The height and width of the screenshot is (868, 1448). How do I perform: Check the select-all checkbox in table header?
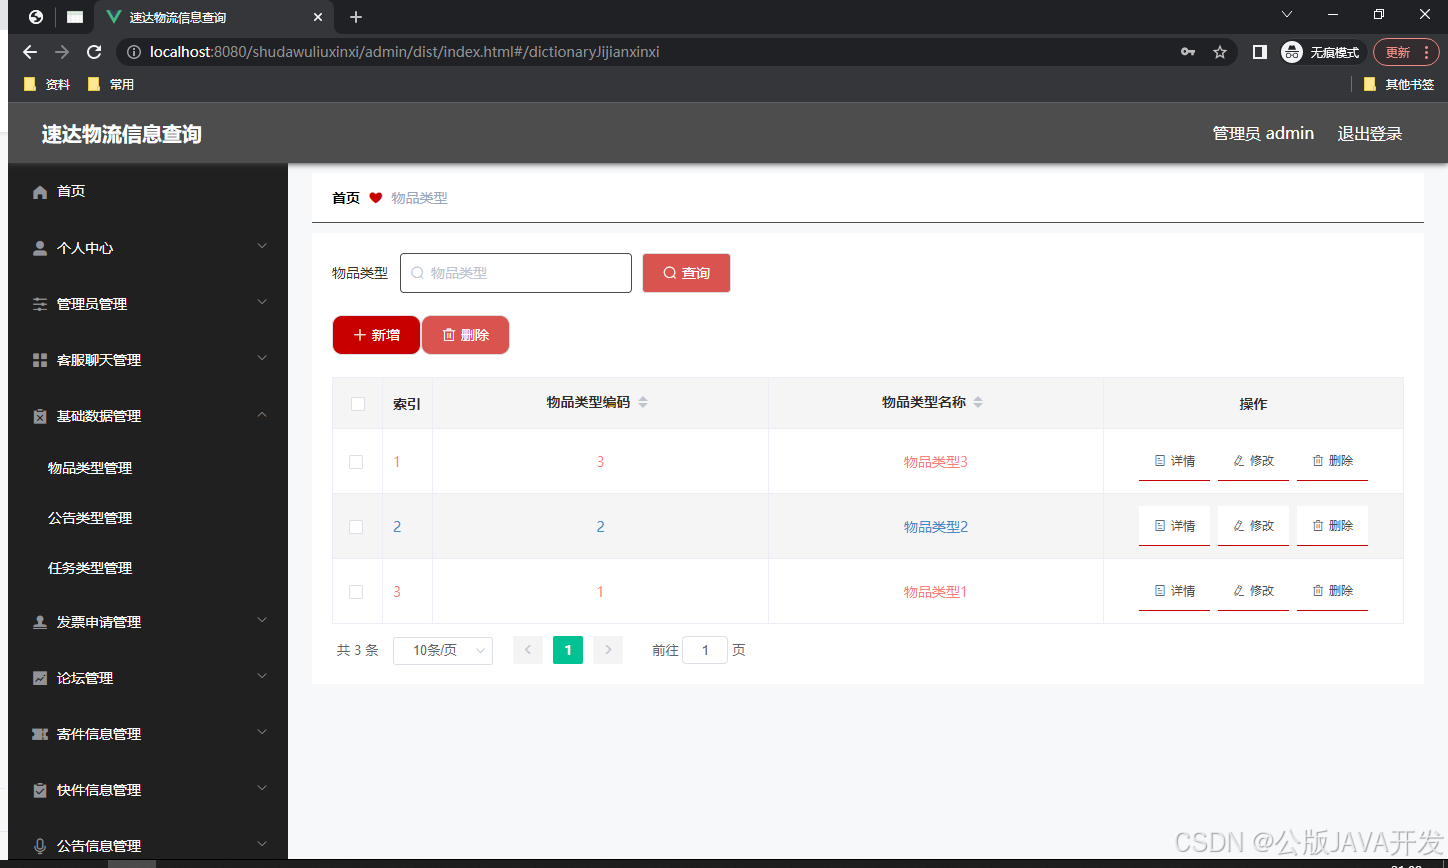pyautogui.click(x=358, y=404)
